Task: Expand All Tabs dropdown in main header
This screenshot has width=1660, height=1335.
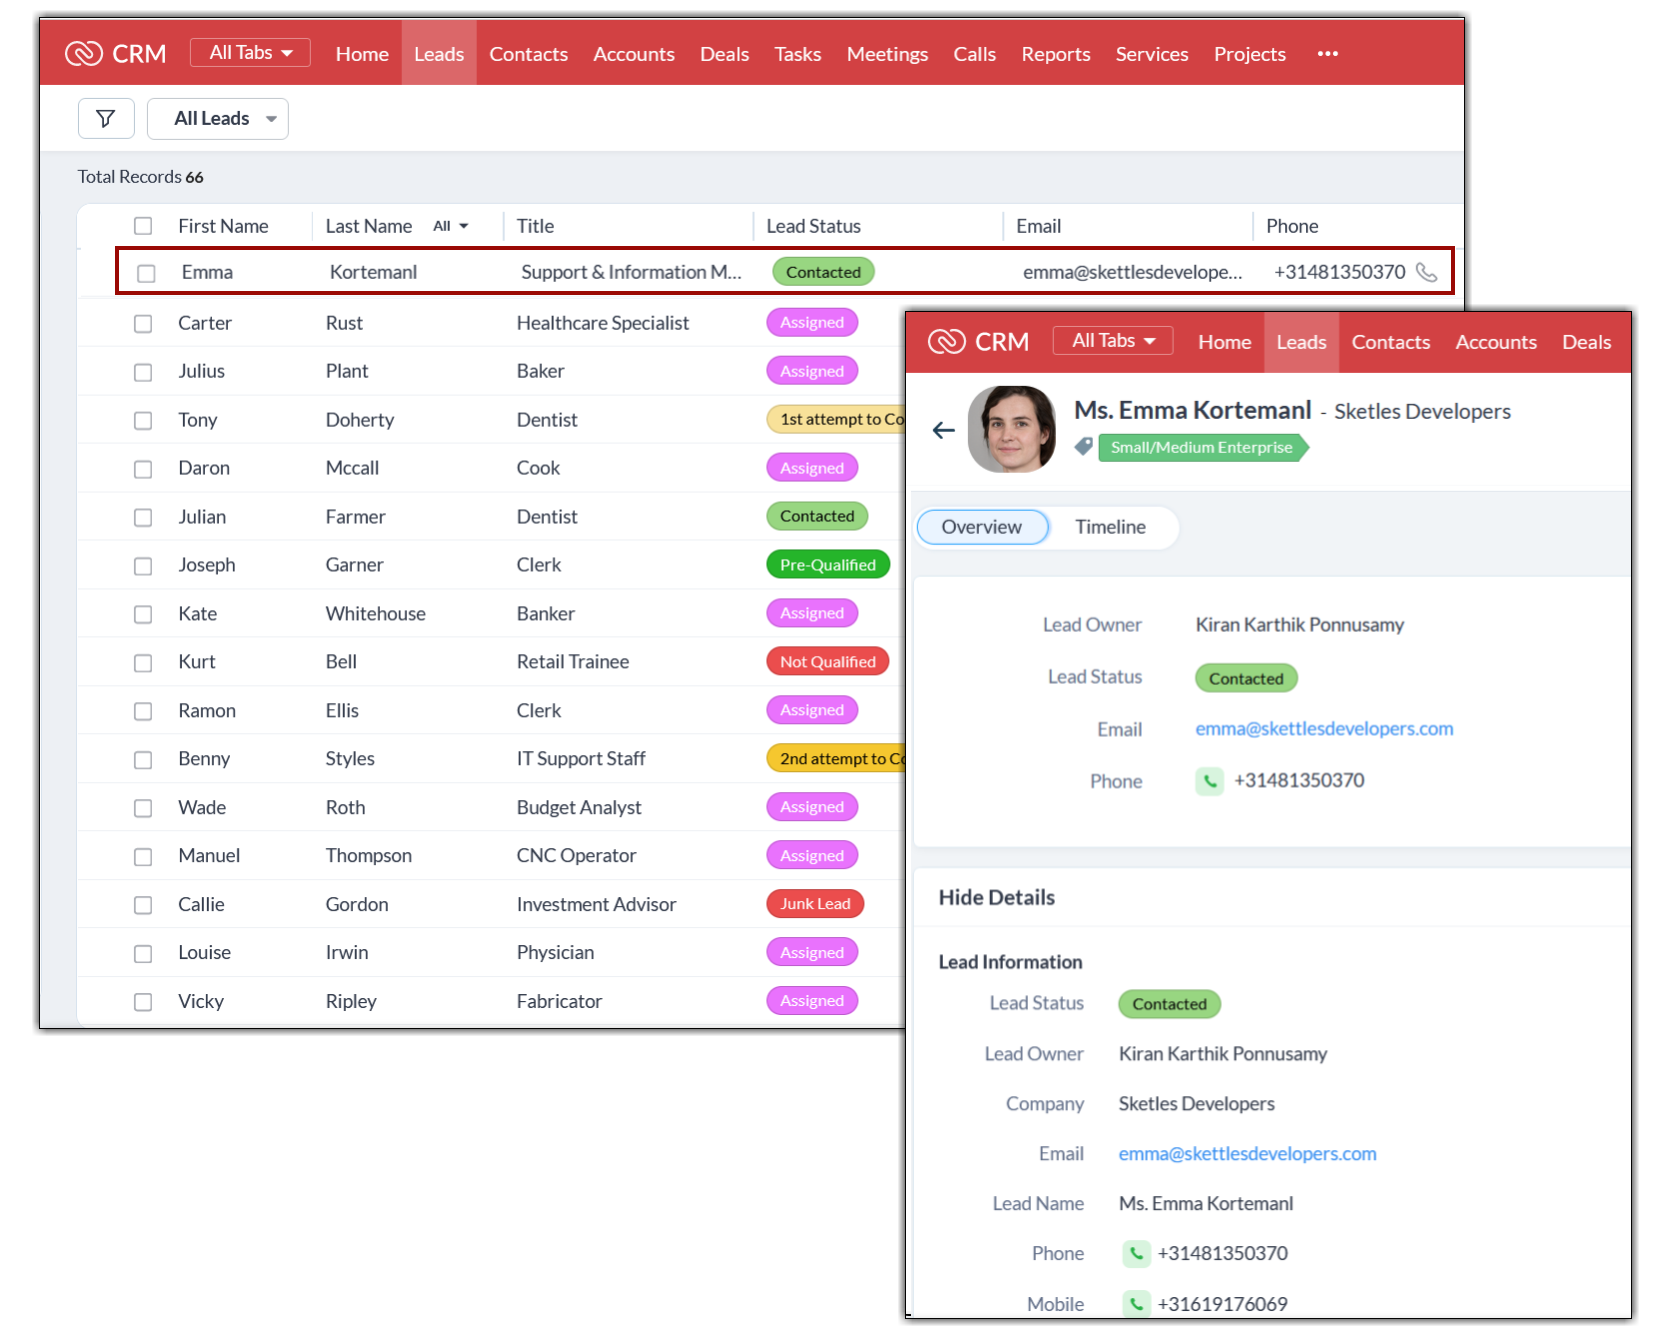Action: pos(250,53)
